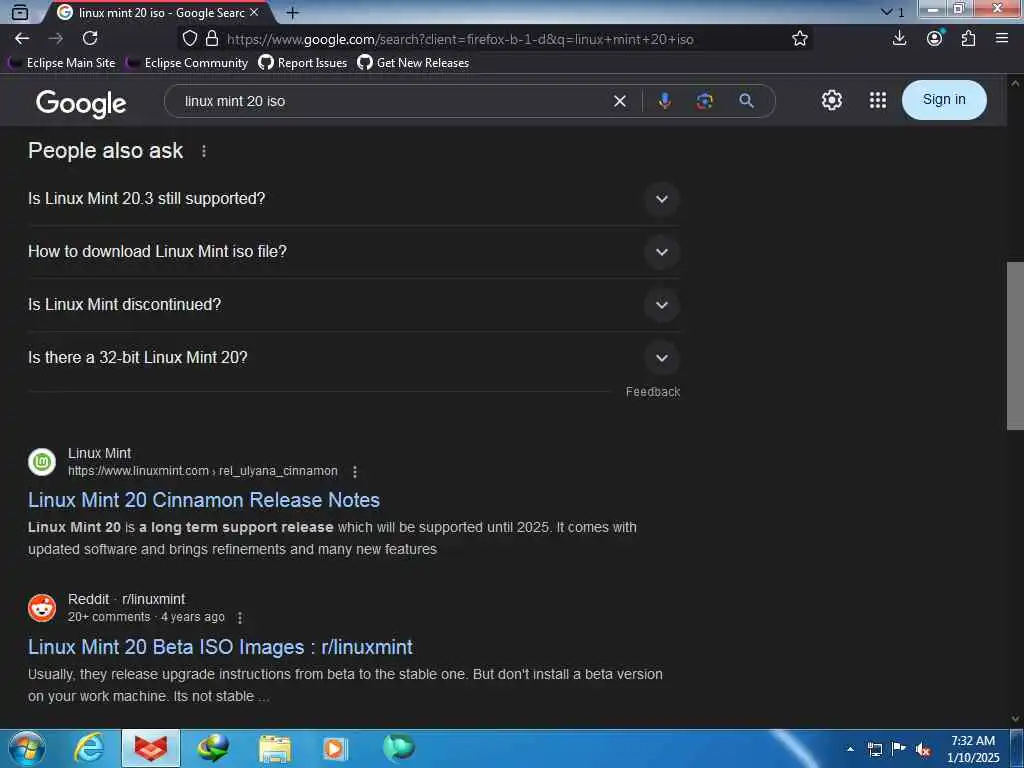The width and height of the screenshot is (1024, 768).
Task: Show hidden system tray icons
Action: point(850,749)
